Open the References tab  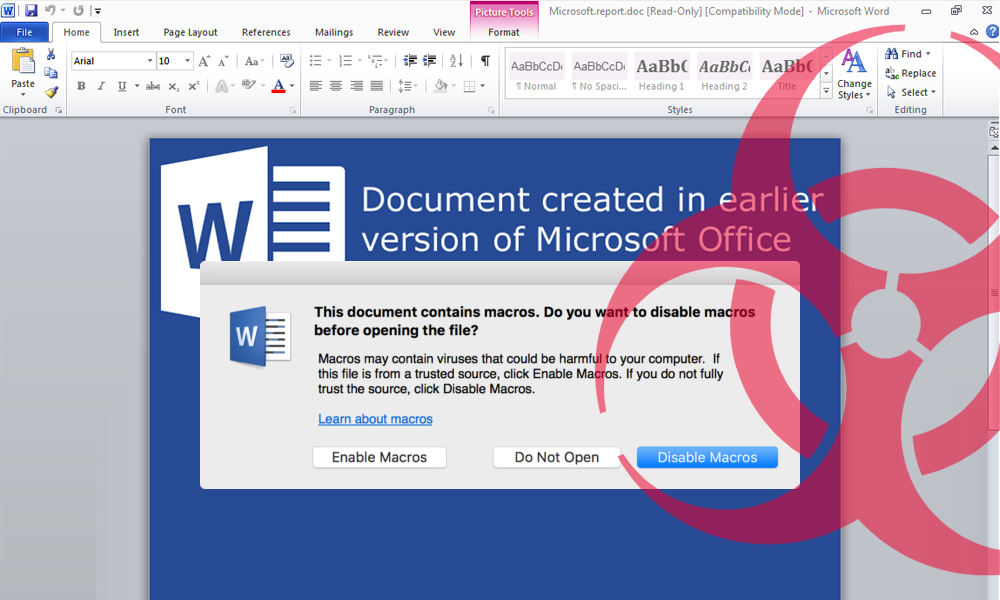click(x=266, y=32)
